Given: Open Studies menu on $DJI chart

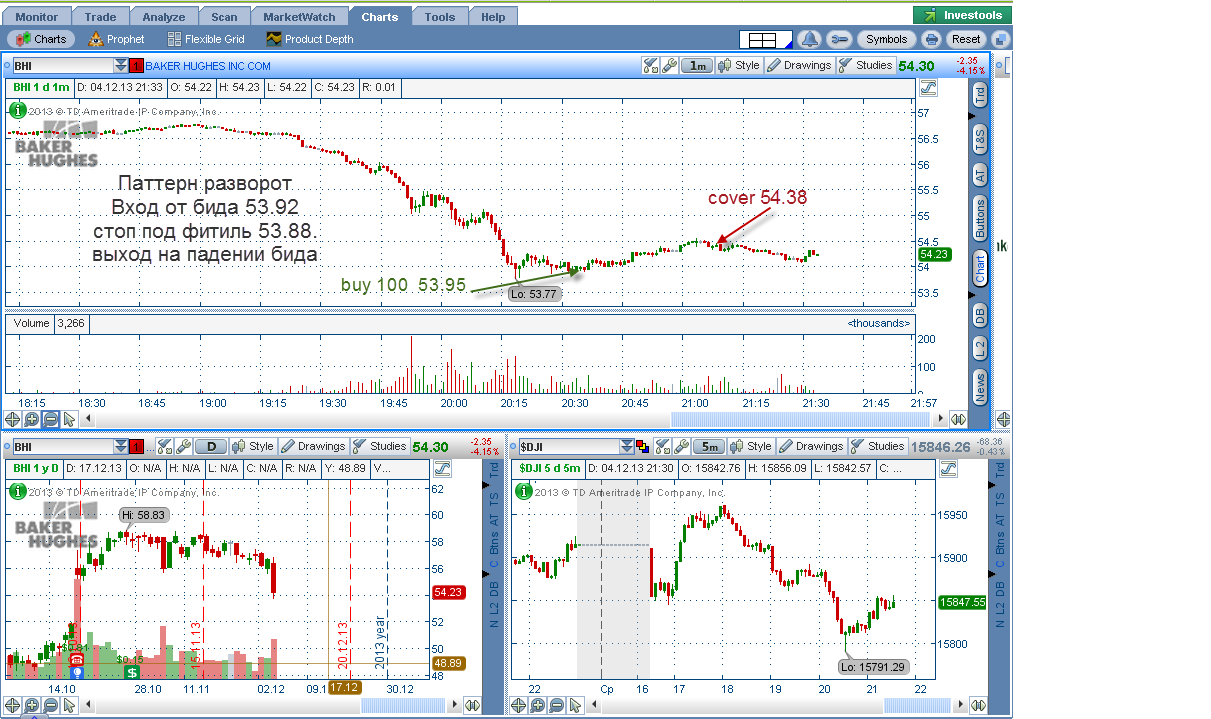Looking at the screenshot, I should pyautogui.click(x=877, y=446).
